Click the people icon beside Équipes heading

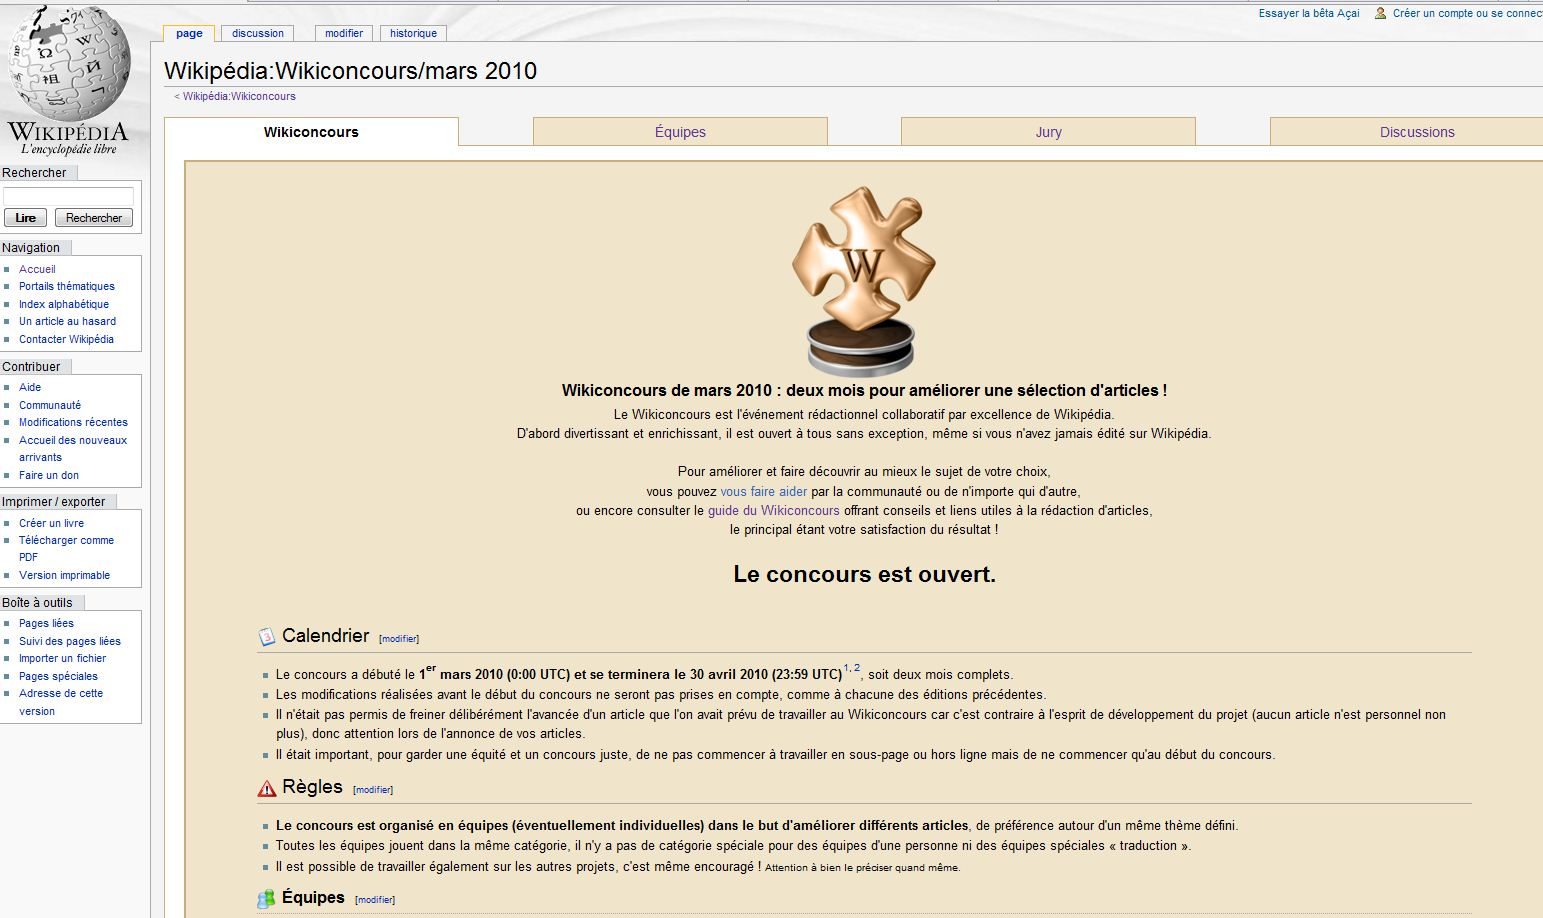pyautogui.click(x=266, y=899)
